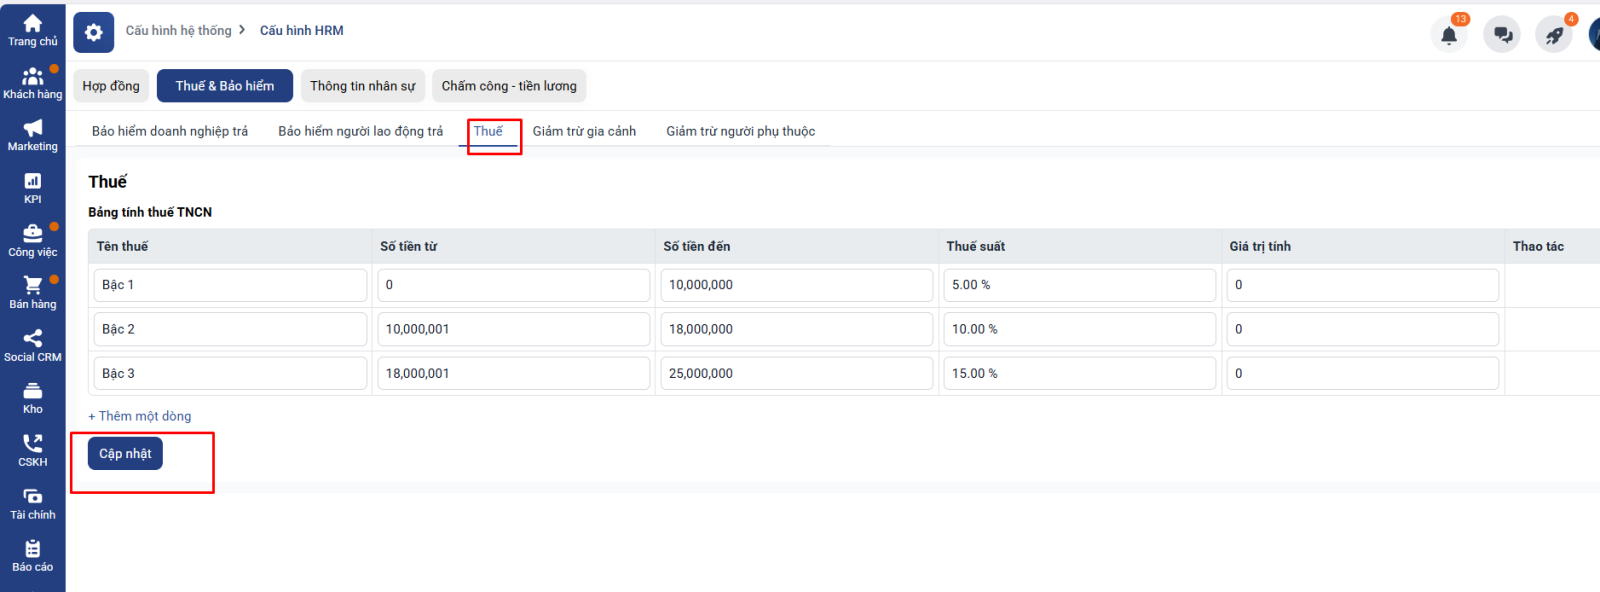Select Chấm công - tiền lương tab
The image size is (1600, 592).
coord(509,86)
